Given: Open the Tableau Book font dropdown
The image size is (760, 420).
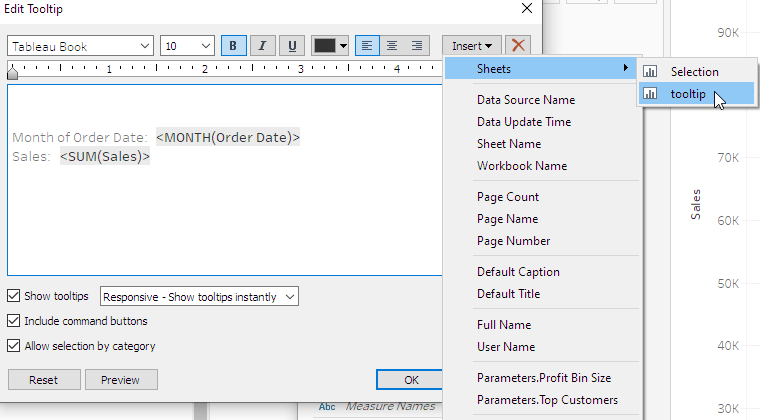Looking at the screenshot, I should (x=81, y=46).
